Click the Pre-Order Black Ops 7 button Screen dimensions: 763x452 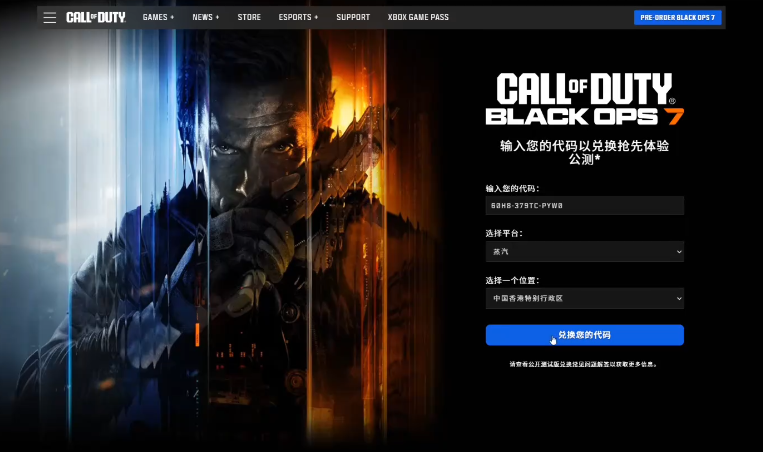coord(677,18)
